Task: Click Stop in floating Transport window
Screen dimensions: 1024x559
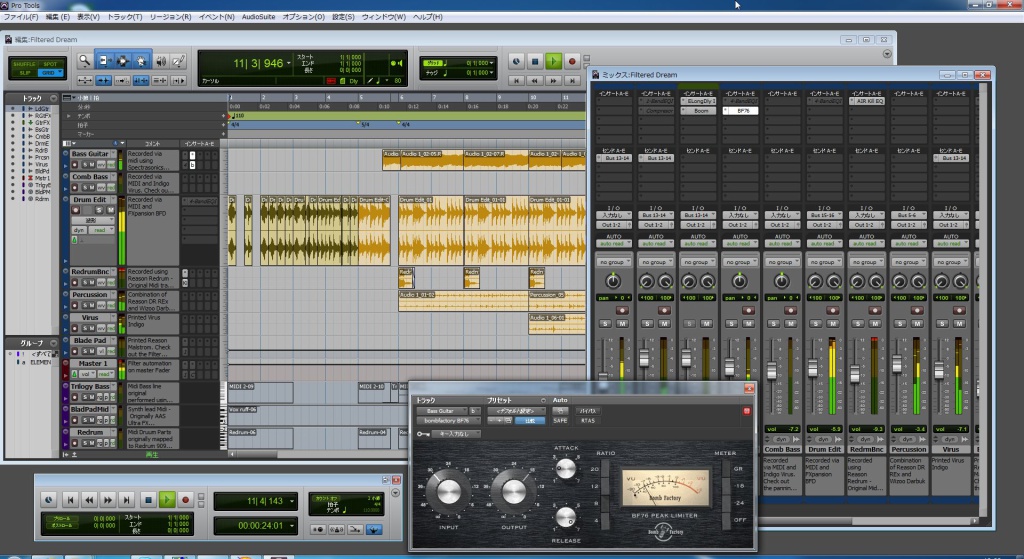Action: pos(148,500)
